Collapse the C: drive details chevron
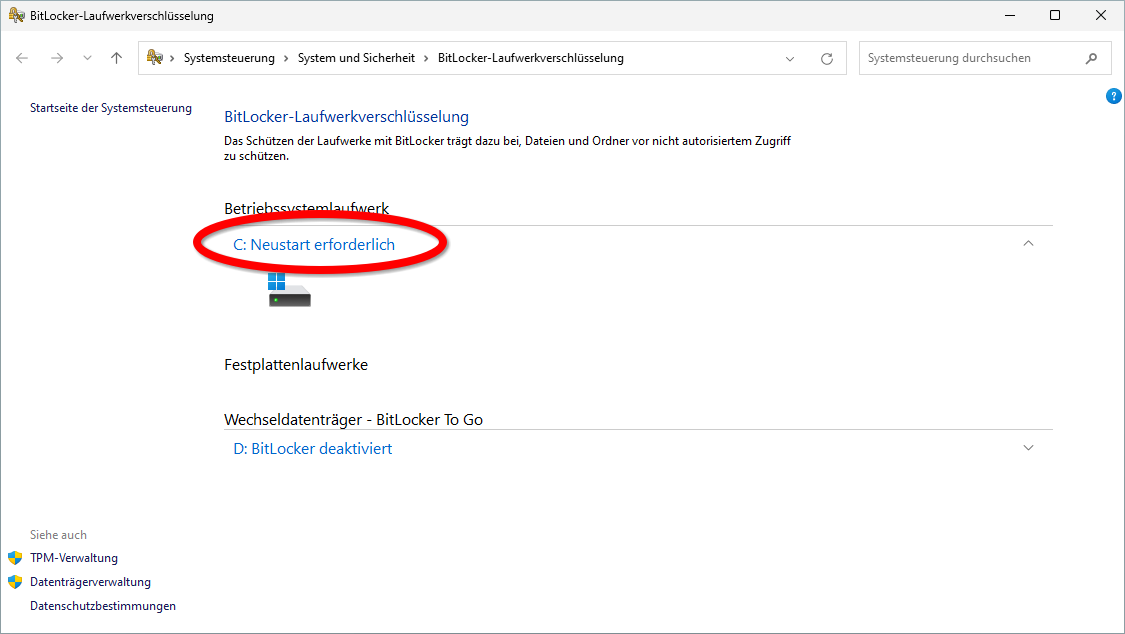 click(x=1028, y=242)
